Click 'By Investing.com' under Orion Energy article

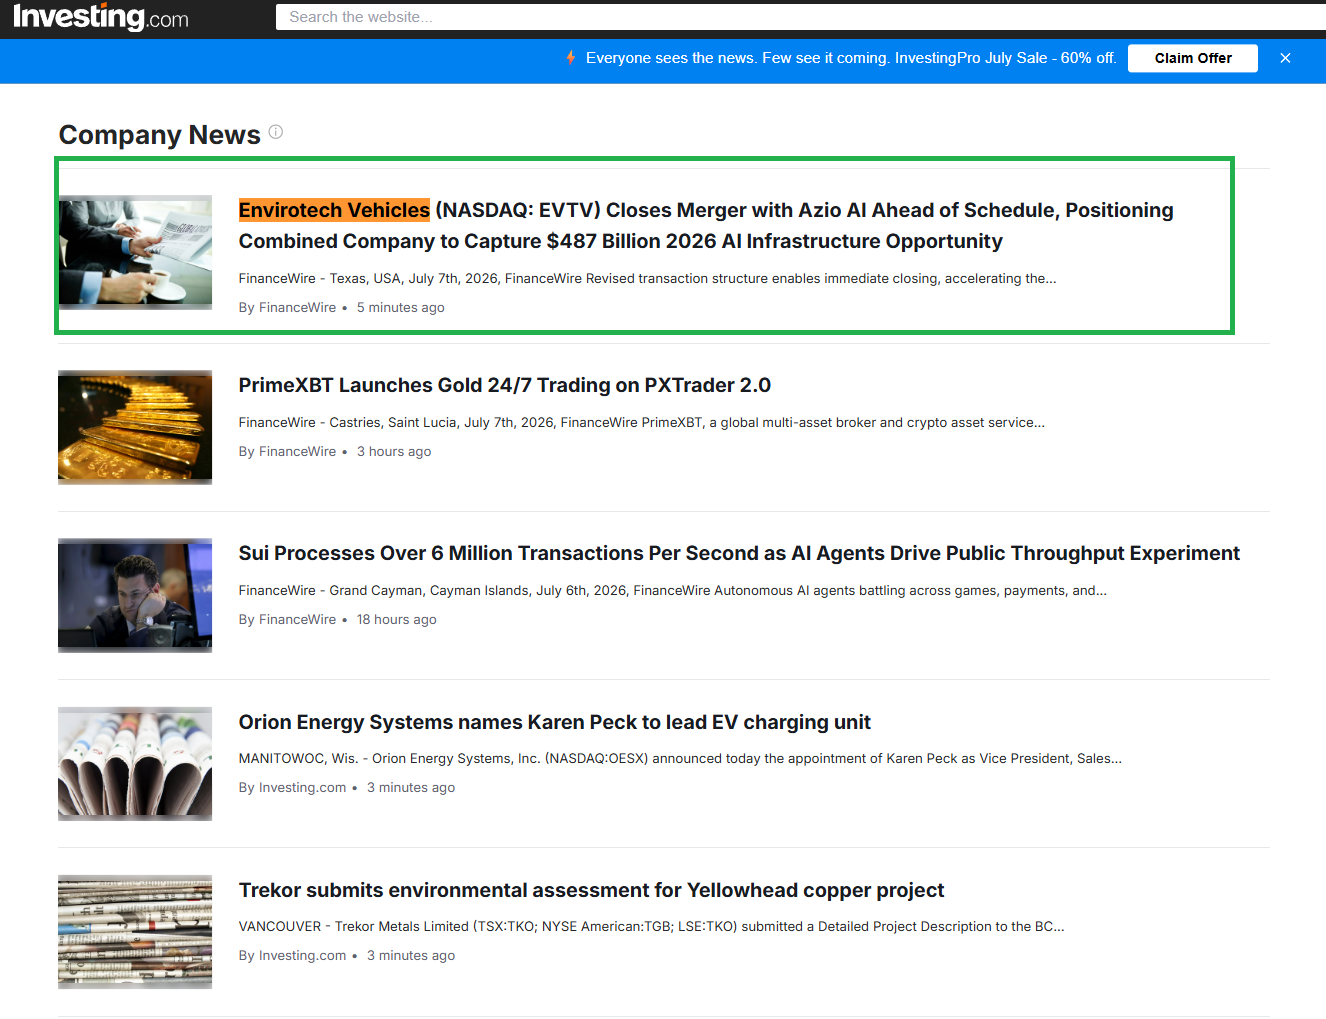tap(293, 787)
